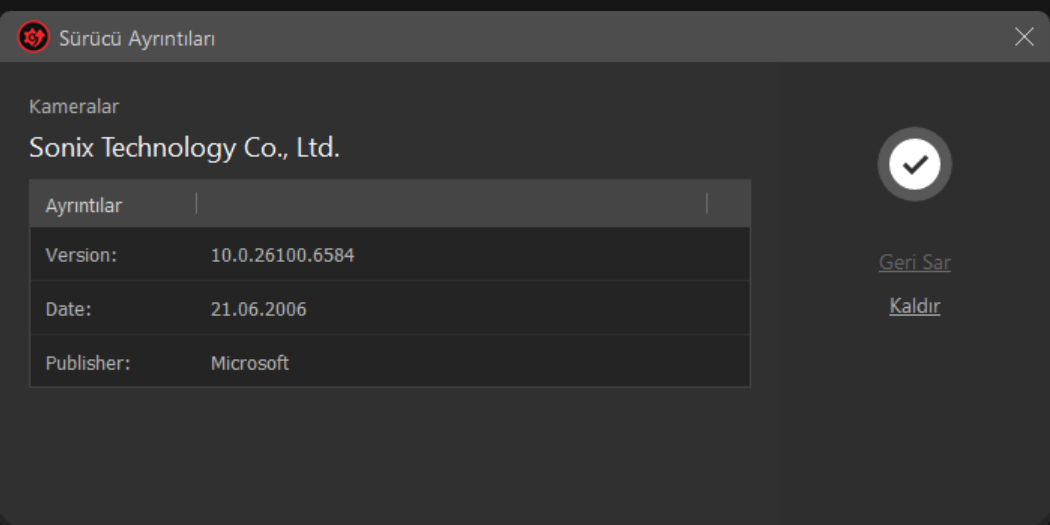The width and height of the screenshot is (1050, 525).
Task: Click the Sürücü Ayrıntıları title text
Action: (137, 38)
